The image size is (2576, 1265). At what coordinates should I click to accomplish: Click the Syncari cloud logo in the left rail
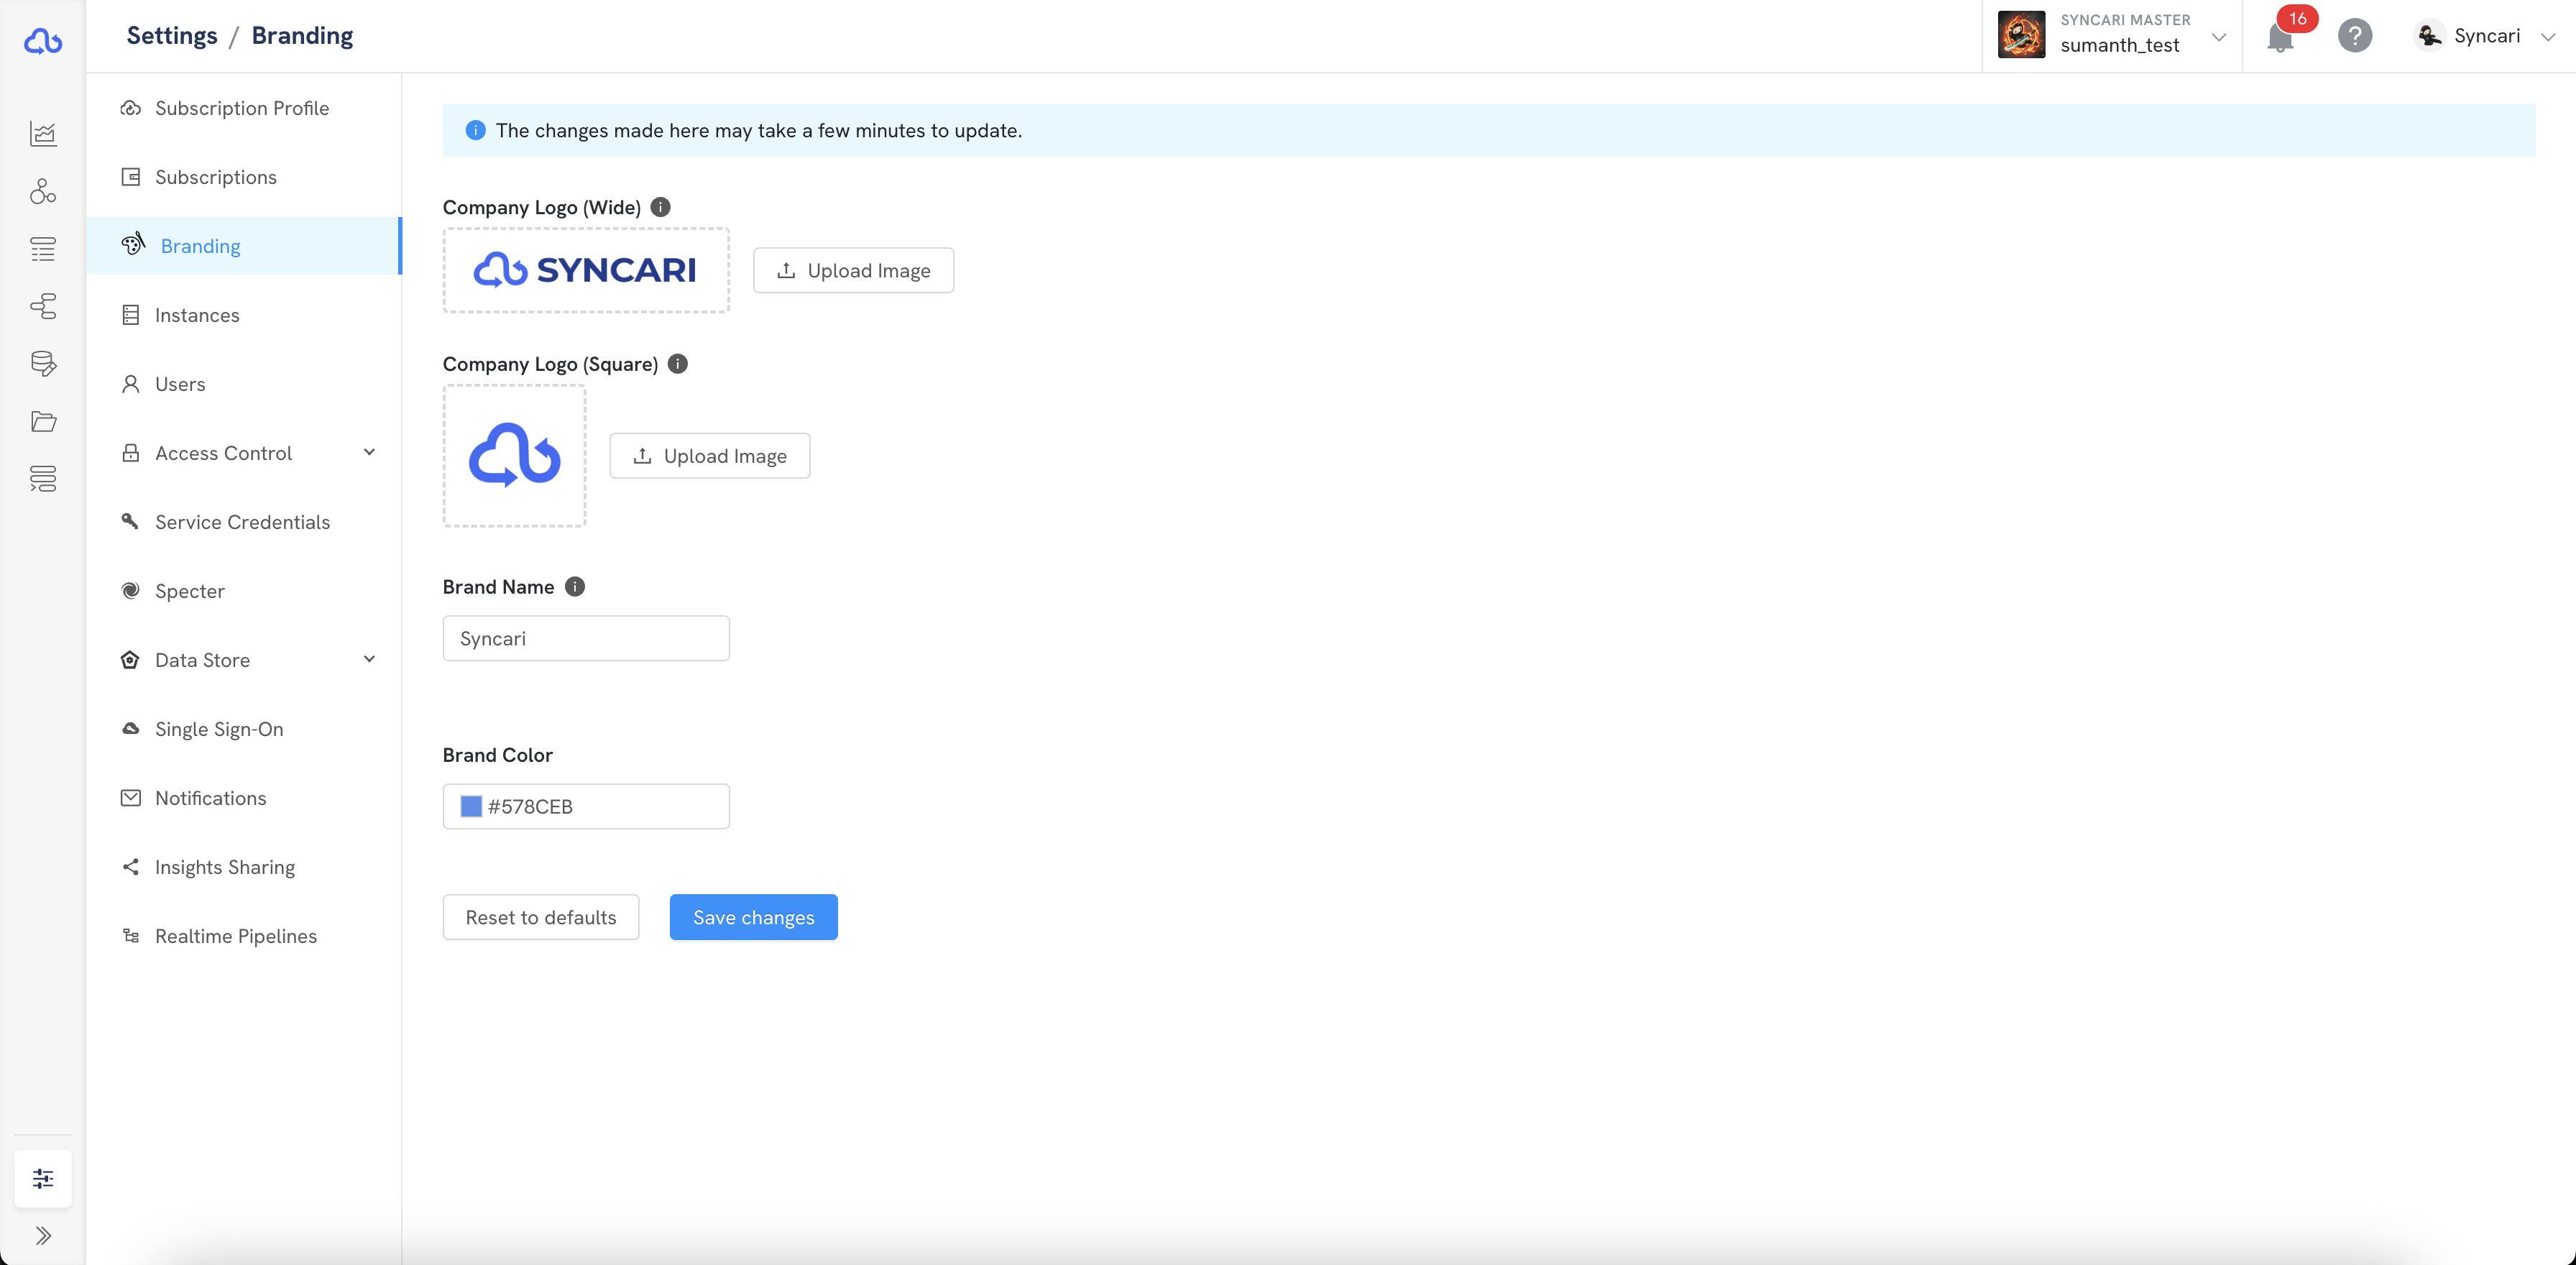point(43,41)
